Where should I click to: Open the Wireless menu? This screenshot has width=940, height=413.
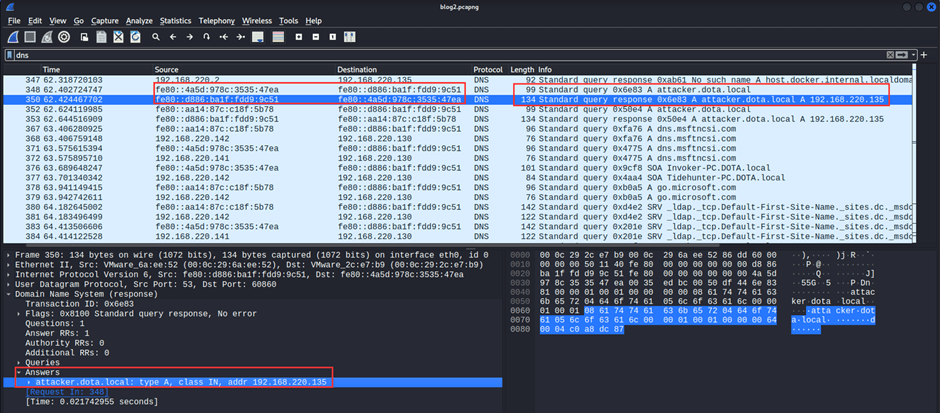tap(257, 21)
